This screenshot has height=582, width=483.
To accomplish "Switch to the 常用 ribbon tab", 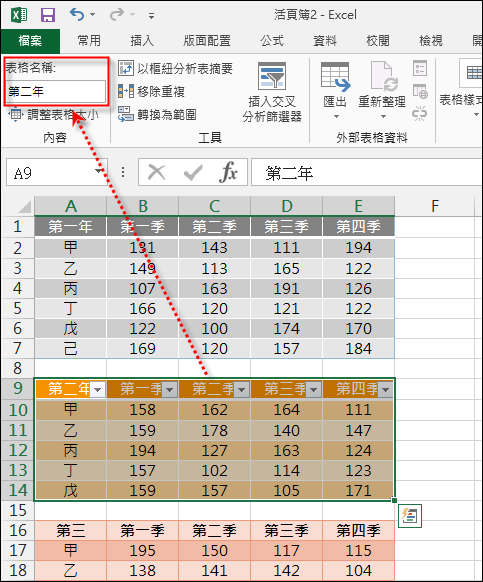I will [89, 40].
